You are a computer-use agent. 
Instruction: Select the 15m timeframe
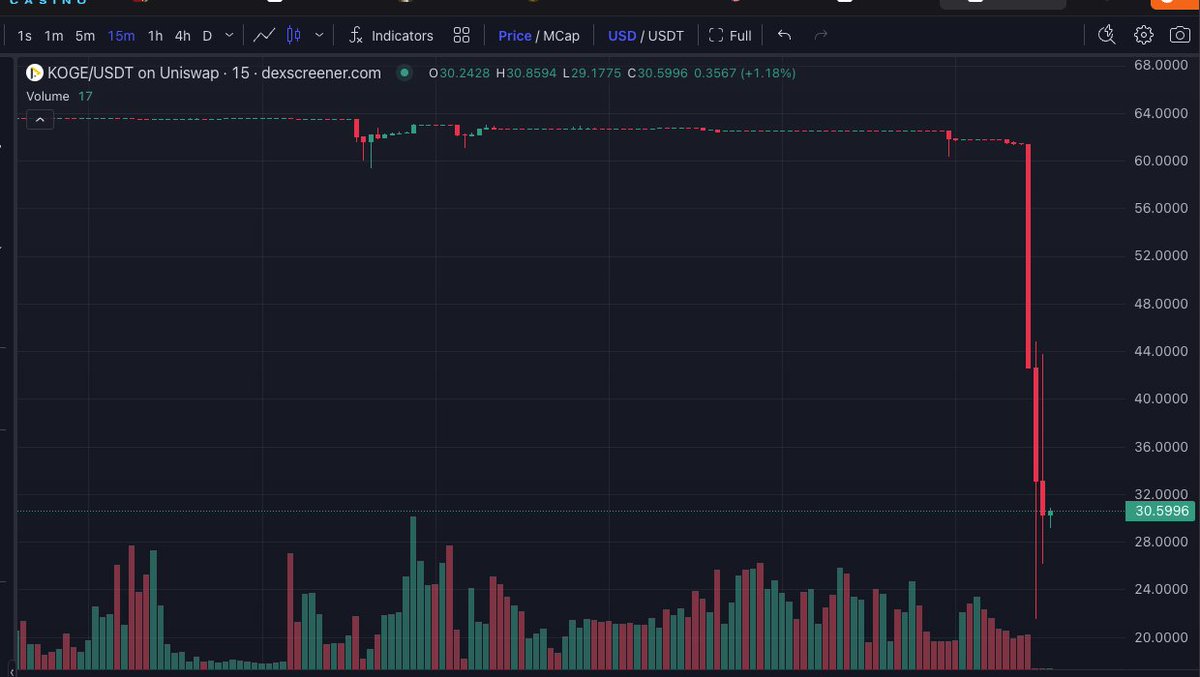[x=121, y=35]
